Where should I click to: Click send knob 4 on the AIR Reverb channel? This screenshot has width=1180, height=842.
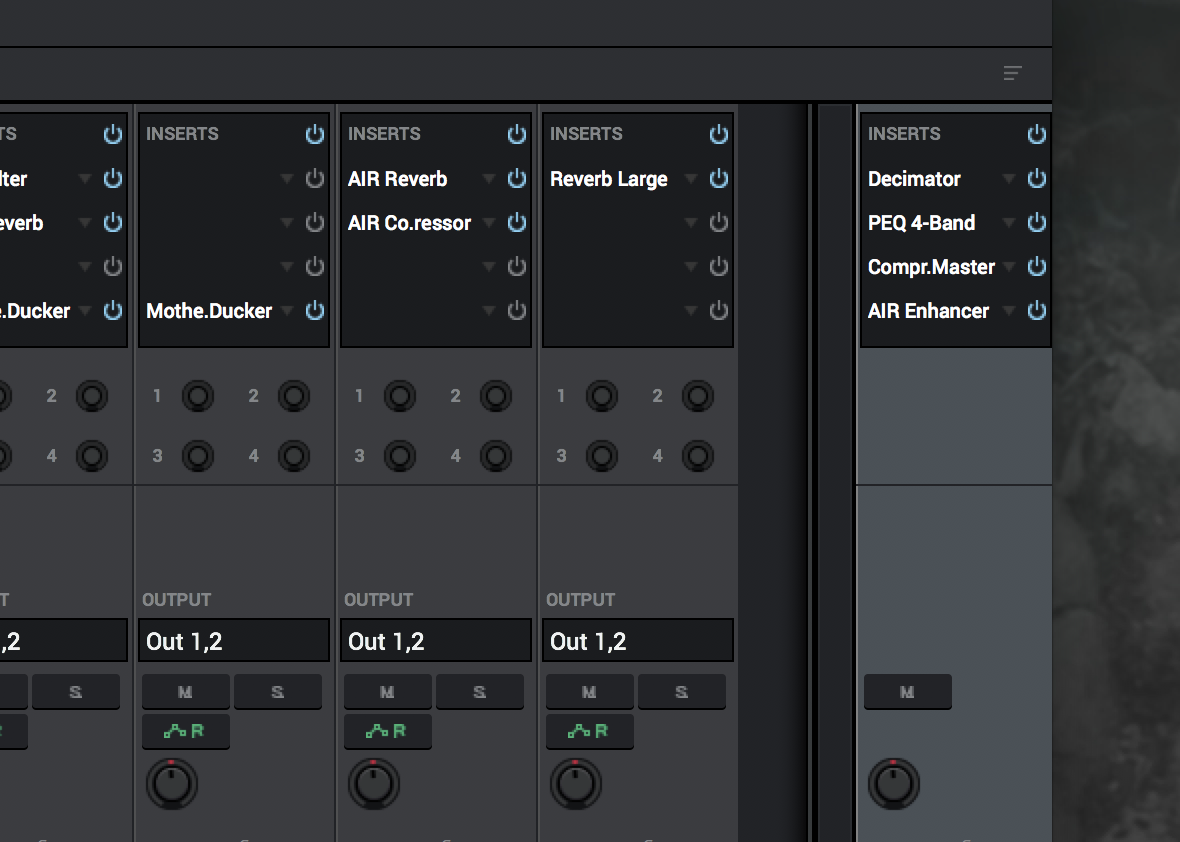[495, 456]
